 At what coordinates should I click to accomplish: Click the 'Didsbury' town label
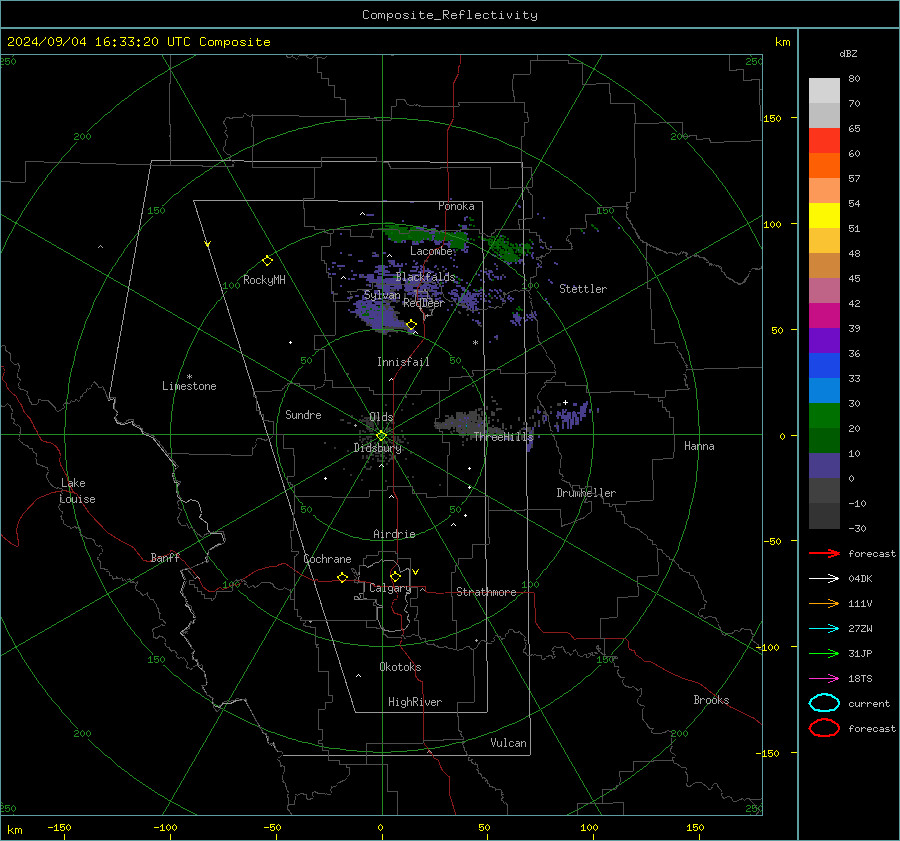pyautogui.click(x=377, y=448)
